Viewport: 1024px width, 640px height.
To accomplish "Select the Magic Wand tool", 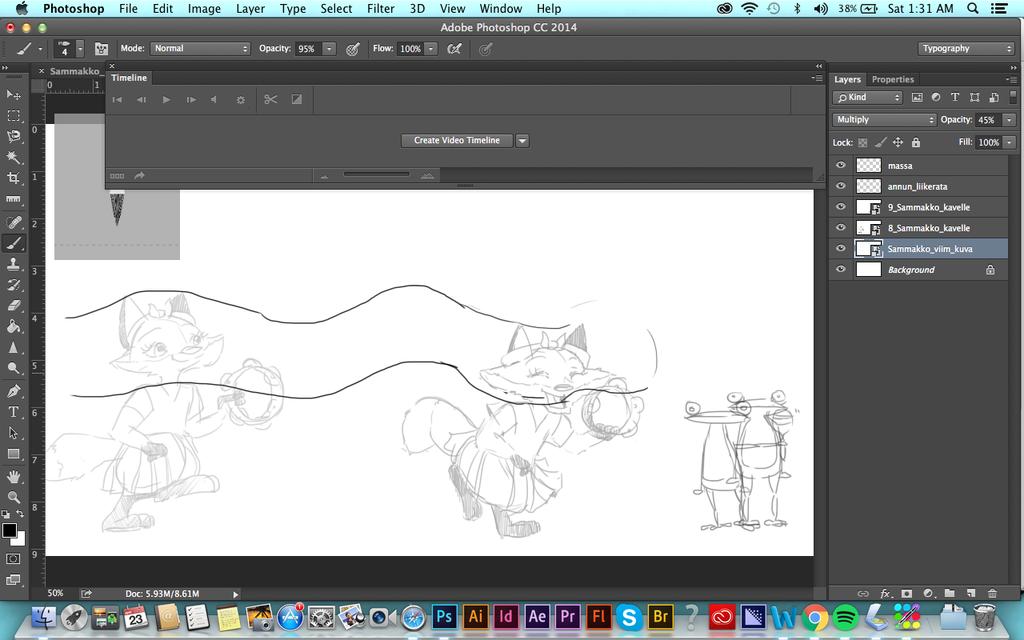I will (13, 157).
